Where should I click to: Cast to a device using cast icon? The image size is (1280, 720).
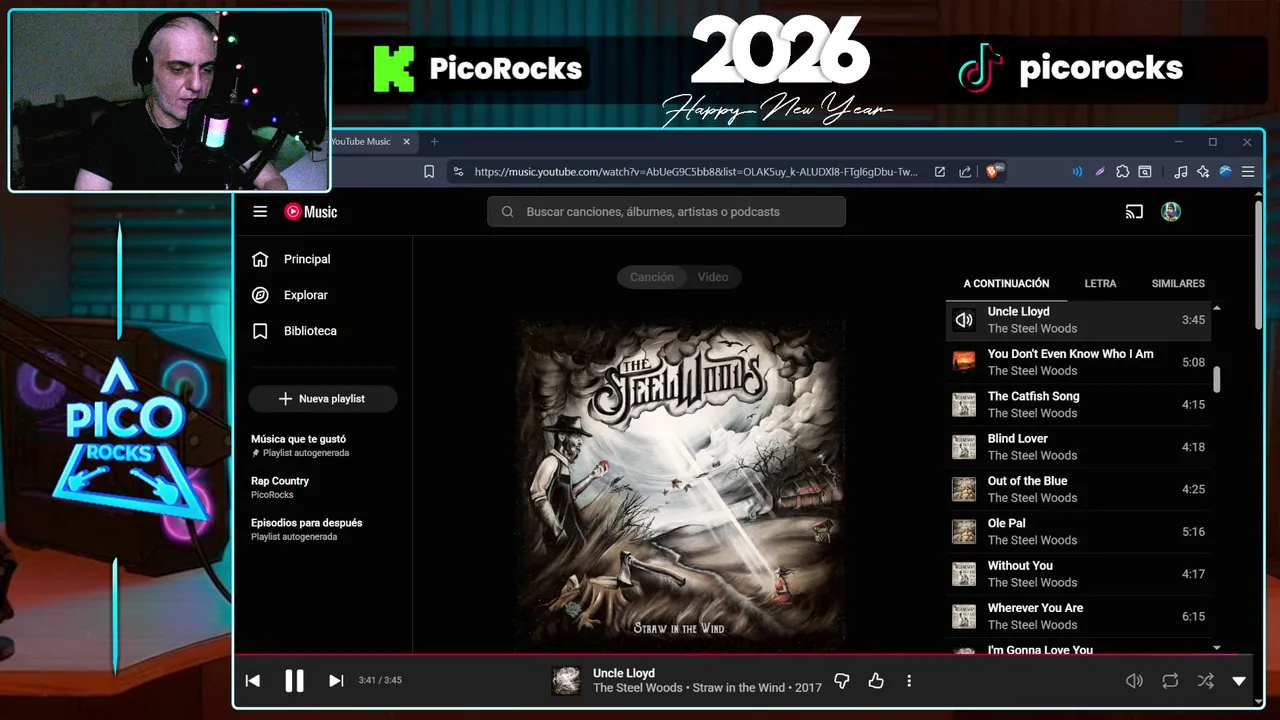(x=1134, y=211)
